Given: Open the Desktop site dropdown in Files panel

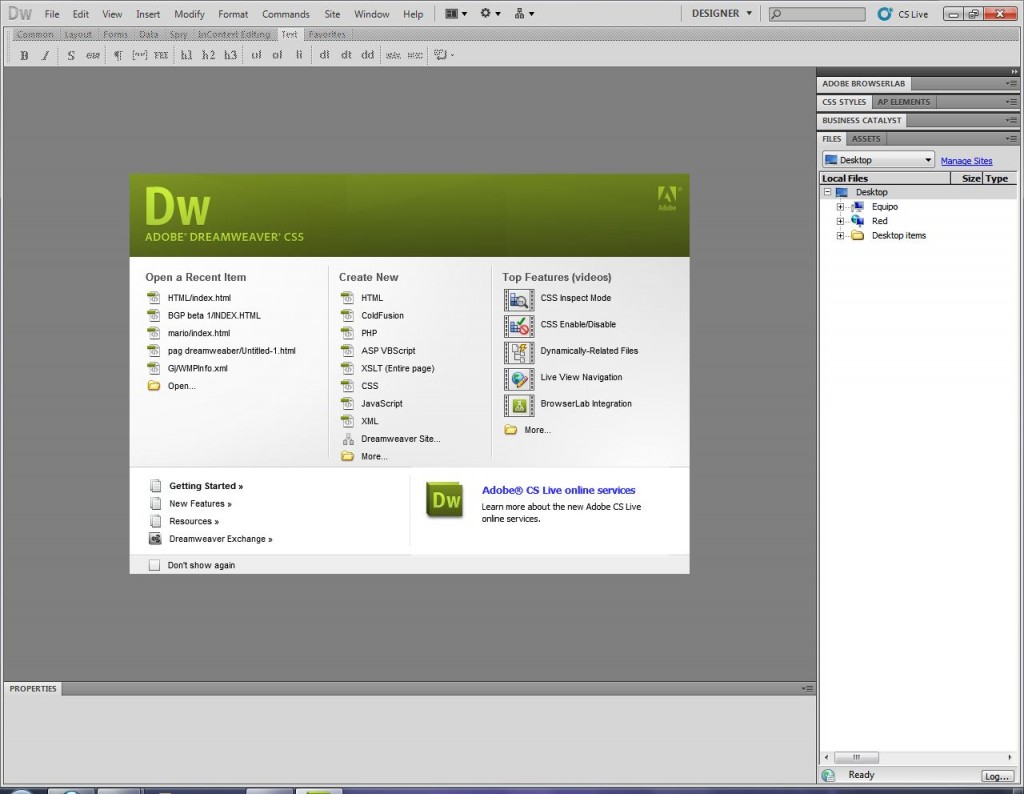Looking at the screenshot, I should coord(928,159).
